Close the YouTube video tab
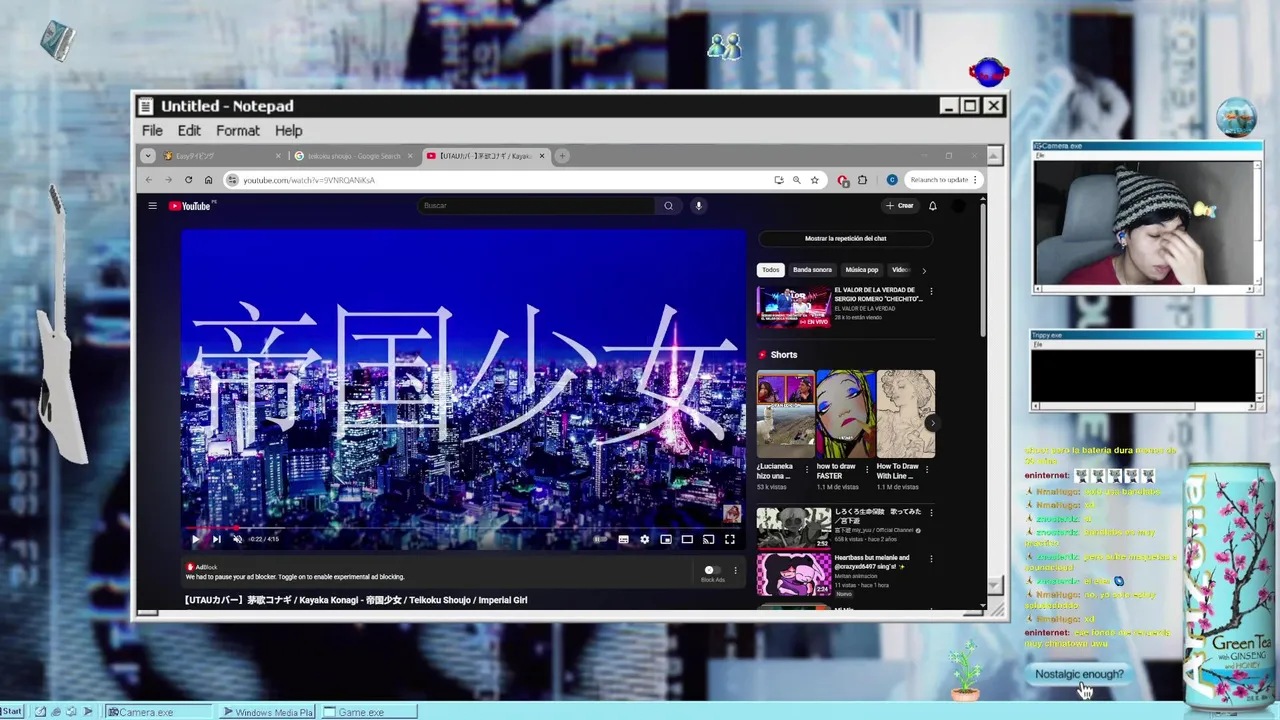The image size is (1280, 720). pyautogui.click(x=542, y=156)
